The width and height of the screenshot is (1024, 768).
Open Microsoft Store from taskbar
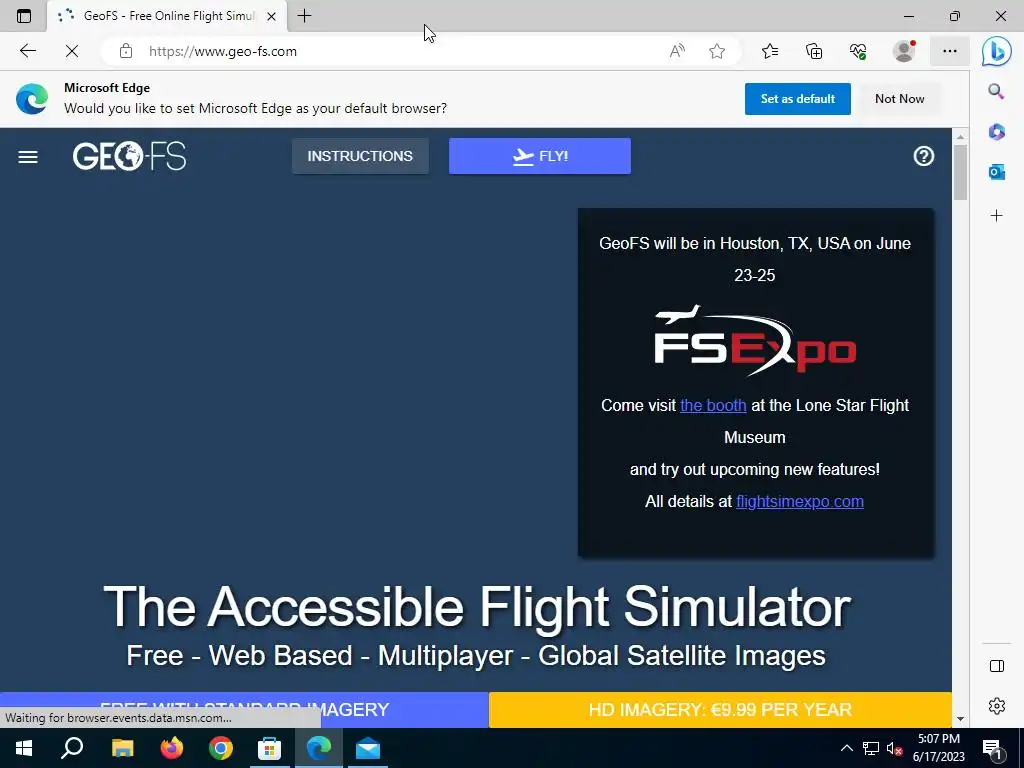pos(269,748)
